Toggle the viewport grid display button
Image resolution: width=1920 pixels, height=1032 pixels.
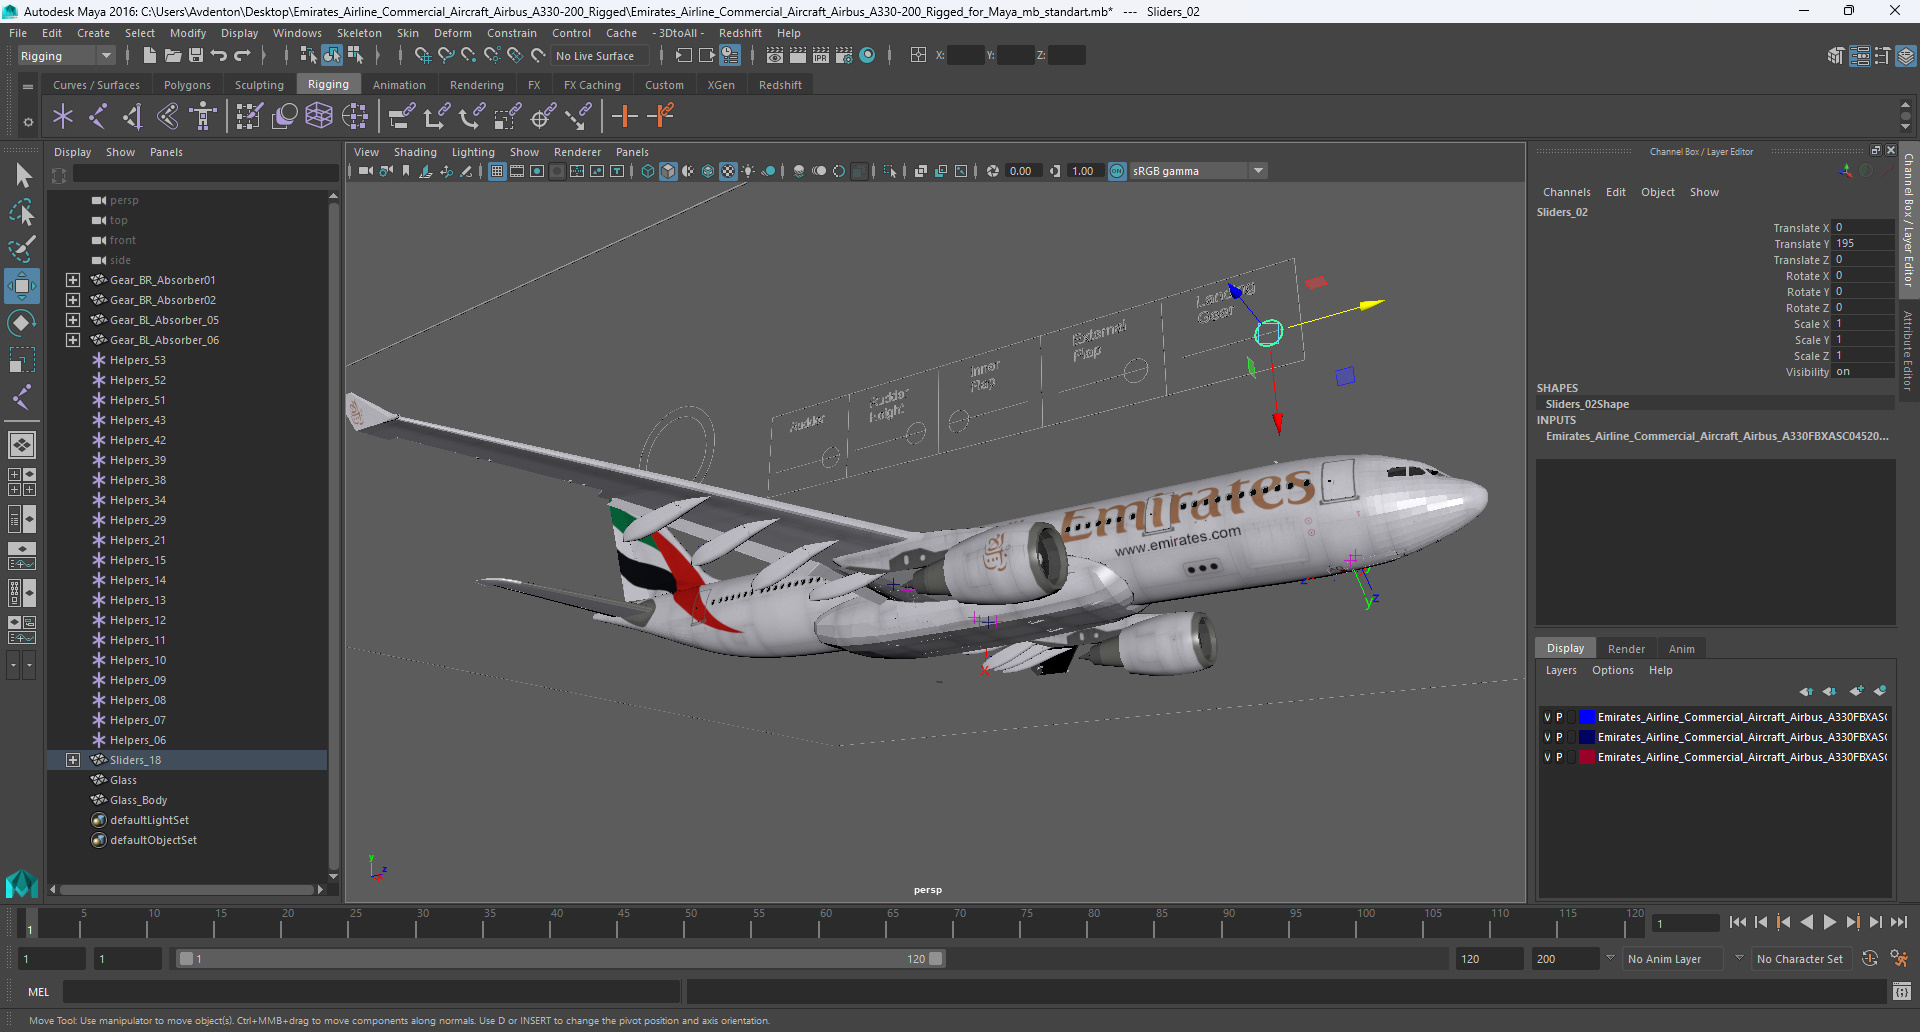click(497, 171)
